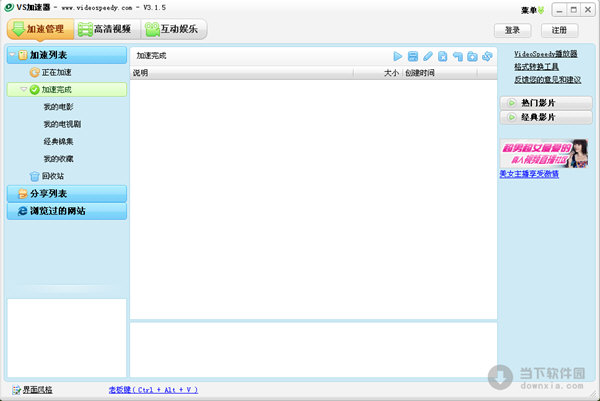The height and width of the screenshot is (401, 600).
Task: Click the save disk icon in list toolbar
Action: pos(413,56)
